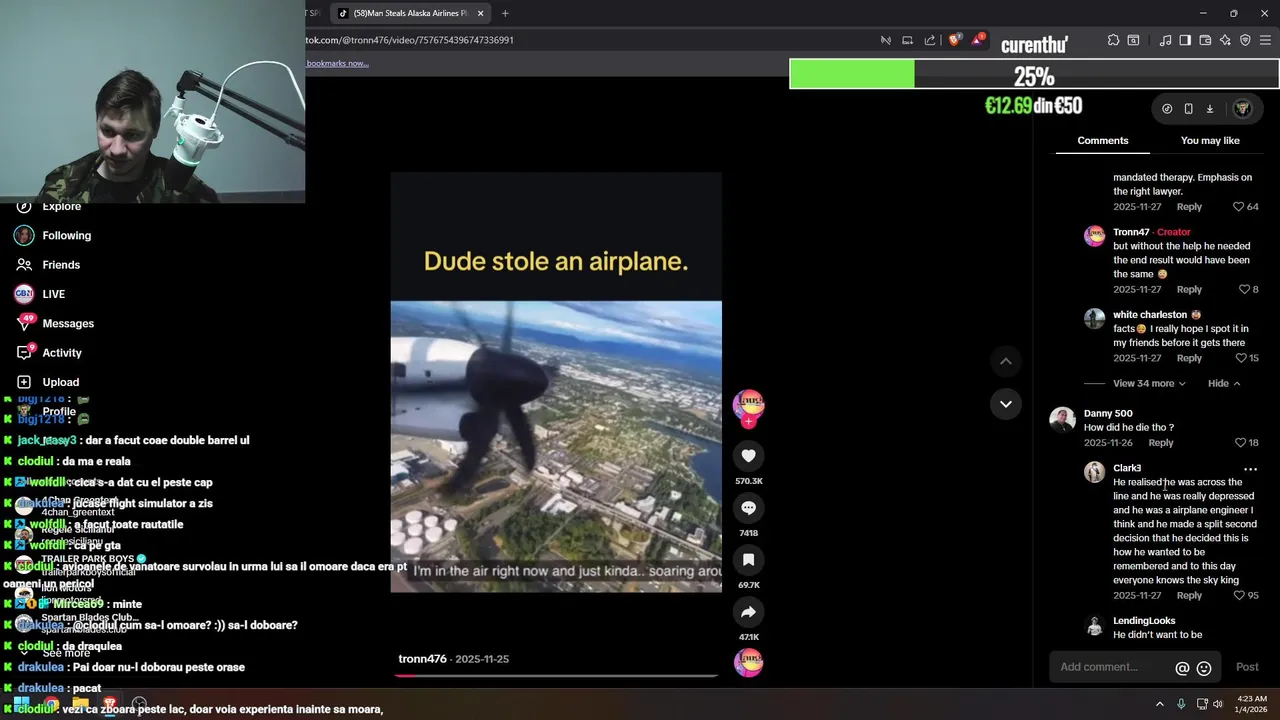Collapse replies with Hide
The image size is (1280, 720).
[1224, 384]
